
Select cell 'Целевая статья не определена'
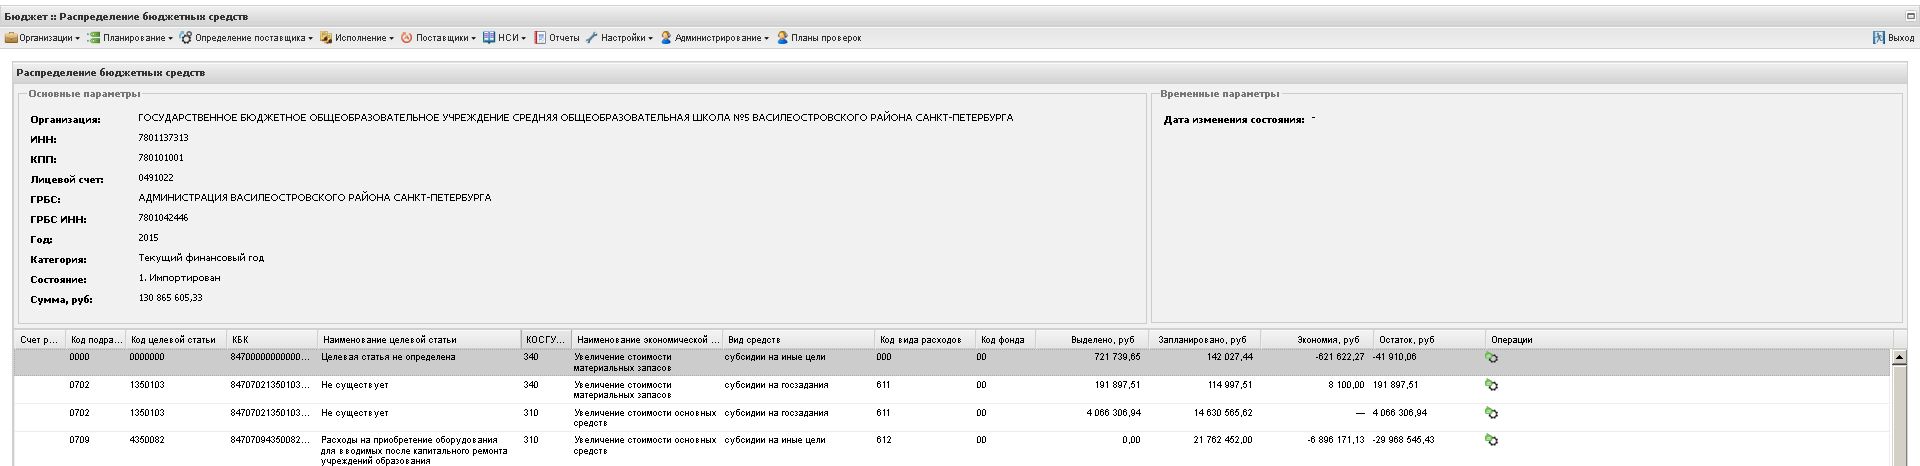click(388, 357)
